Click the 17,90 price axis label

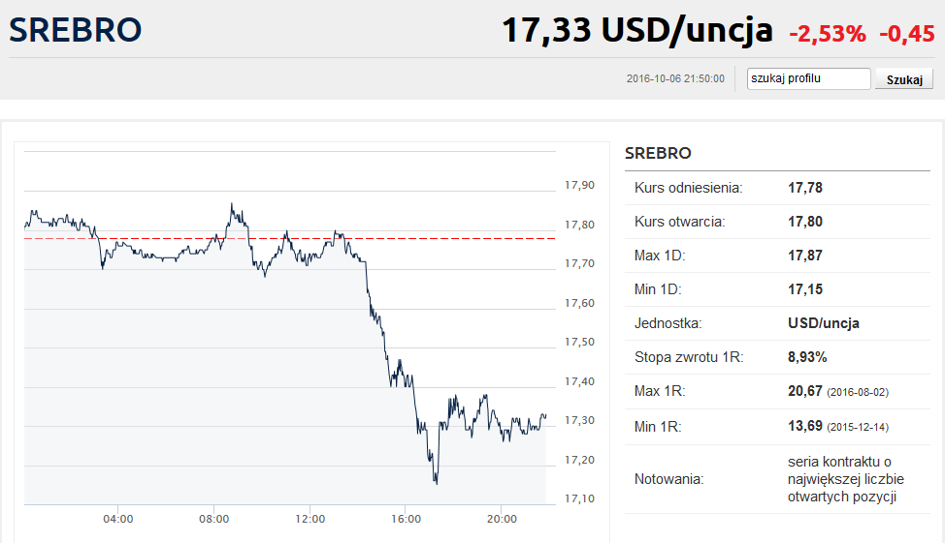[x=579, y=185]
